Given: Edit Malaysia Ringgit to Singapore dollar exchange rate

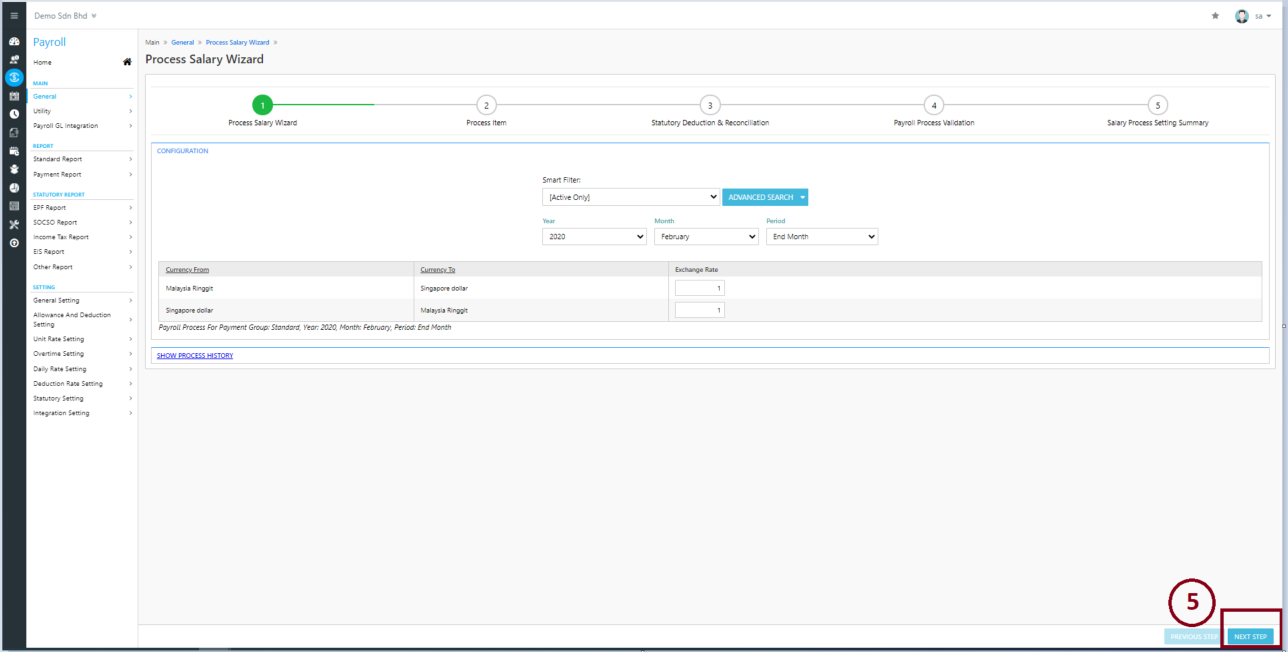Looking at the screenshot, I should point(699,288).
